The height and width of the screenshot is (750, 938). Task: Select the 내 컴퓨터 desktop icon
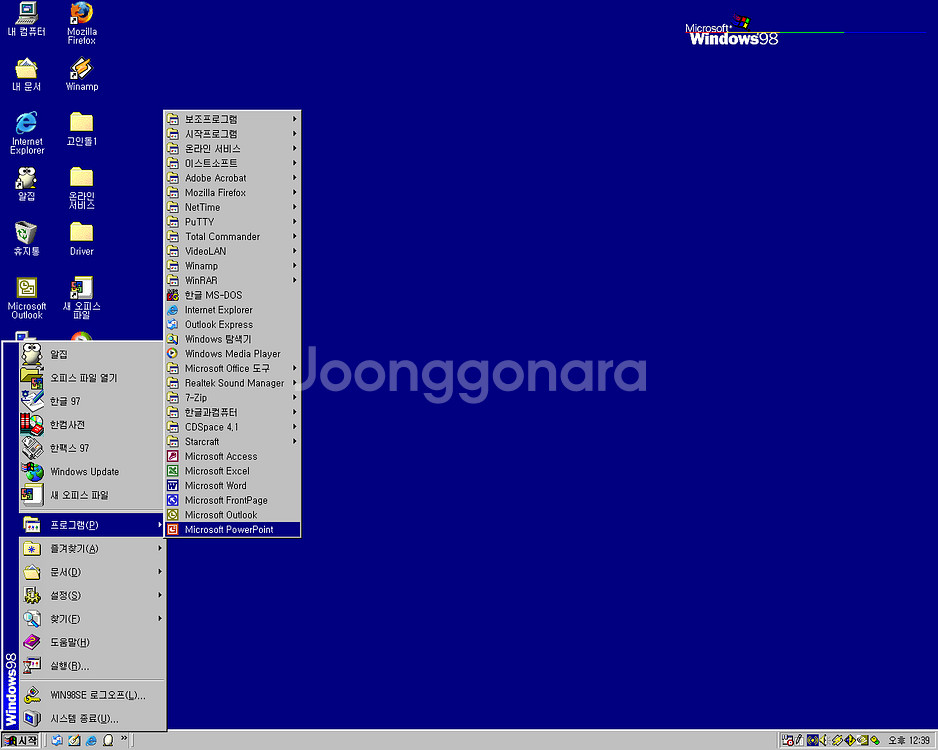click(x=26, y=19)
